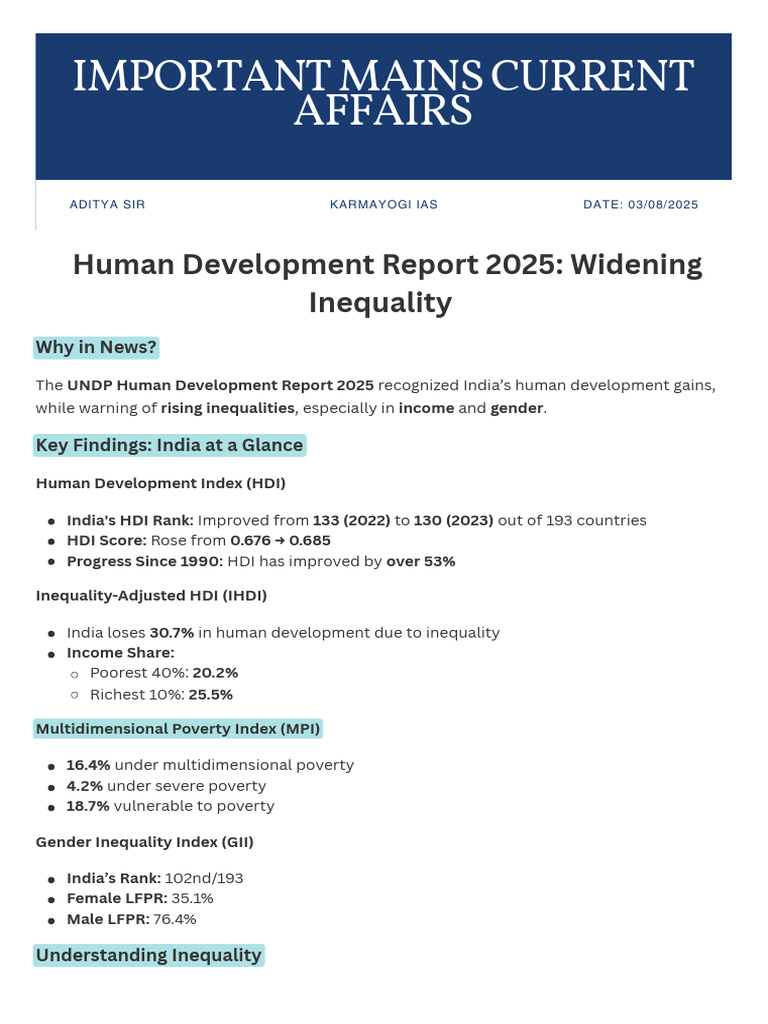The image size is (768, 1024).
Task: Click the 'UNDP Human Development Report 2025' bold phrase
Action: (x=221, y=385)
